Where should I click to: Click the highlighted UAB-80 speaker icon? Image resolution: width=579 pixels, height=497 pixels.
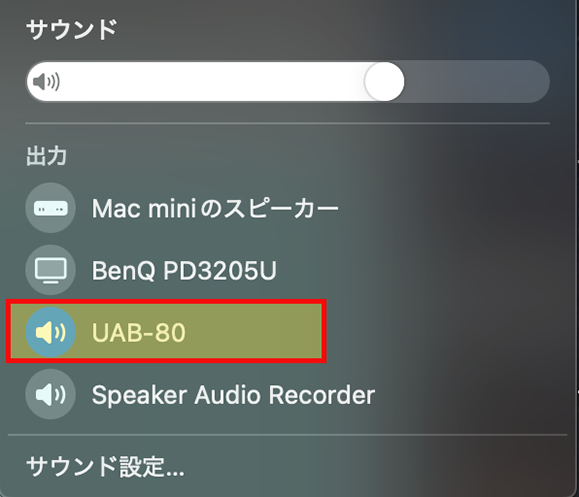click(51, 332)
